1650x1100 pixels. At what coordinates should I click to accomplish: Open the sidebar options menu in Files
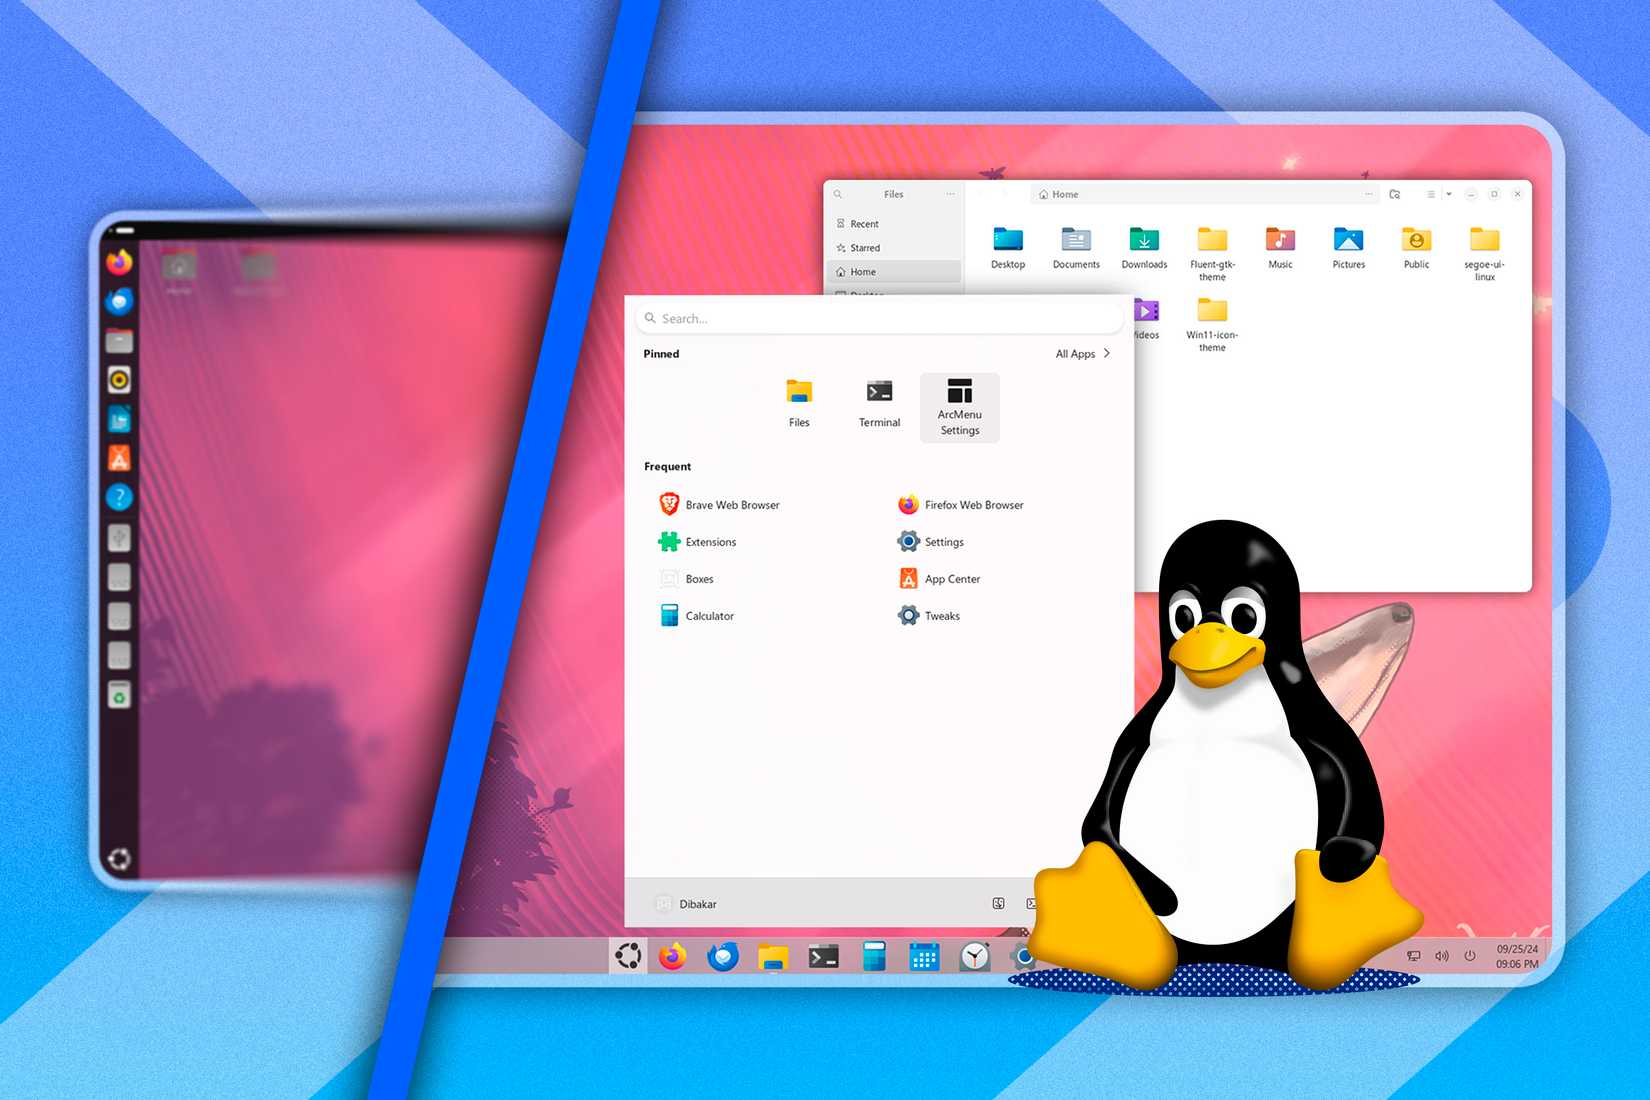tap(950, 194)
